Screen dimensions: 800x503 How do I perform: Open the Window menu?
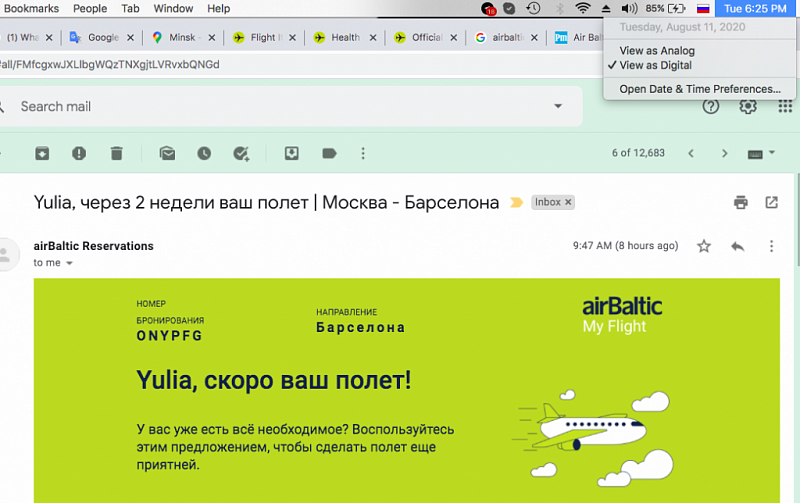tap(173, 9)
